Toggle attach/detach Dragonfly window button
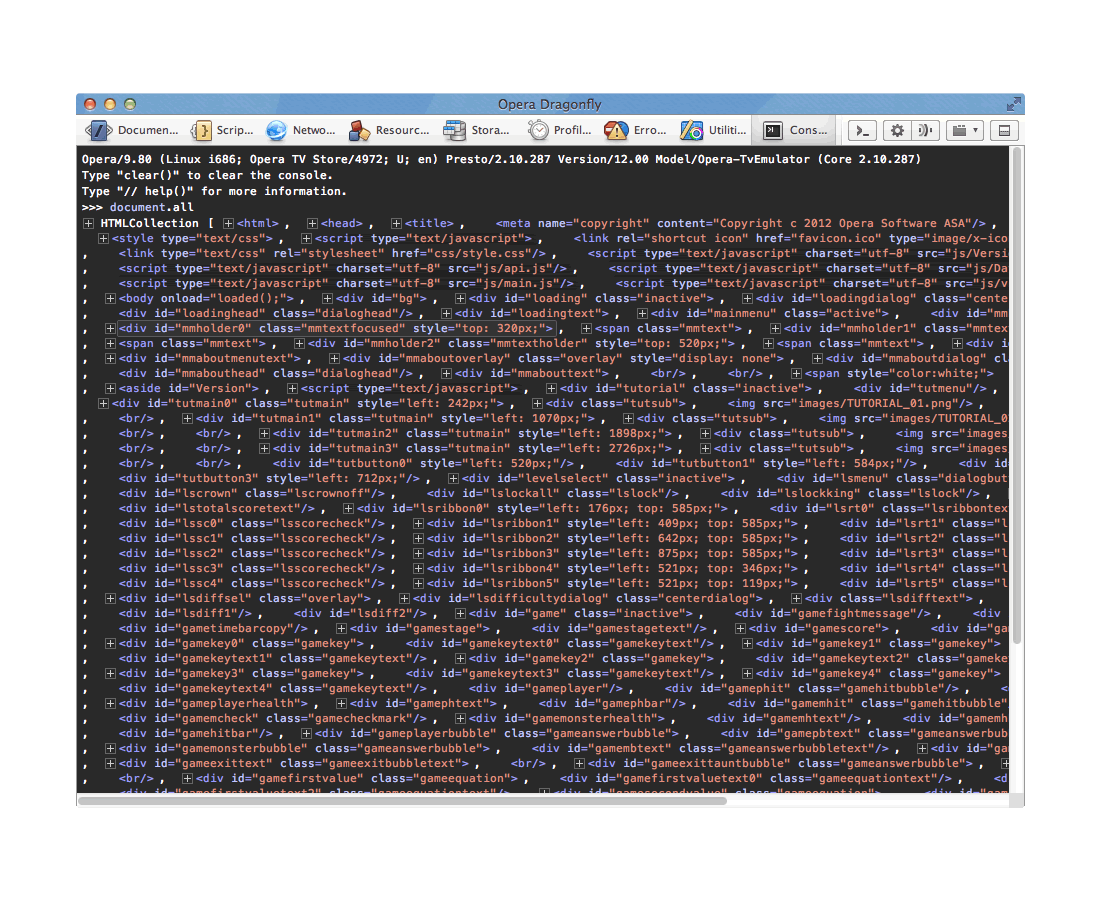Screen dimensions: 1100x900 point(1004,130)
